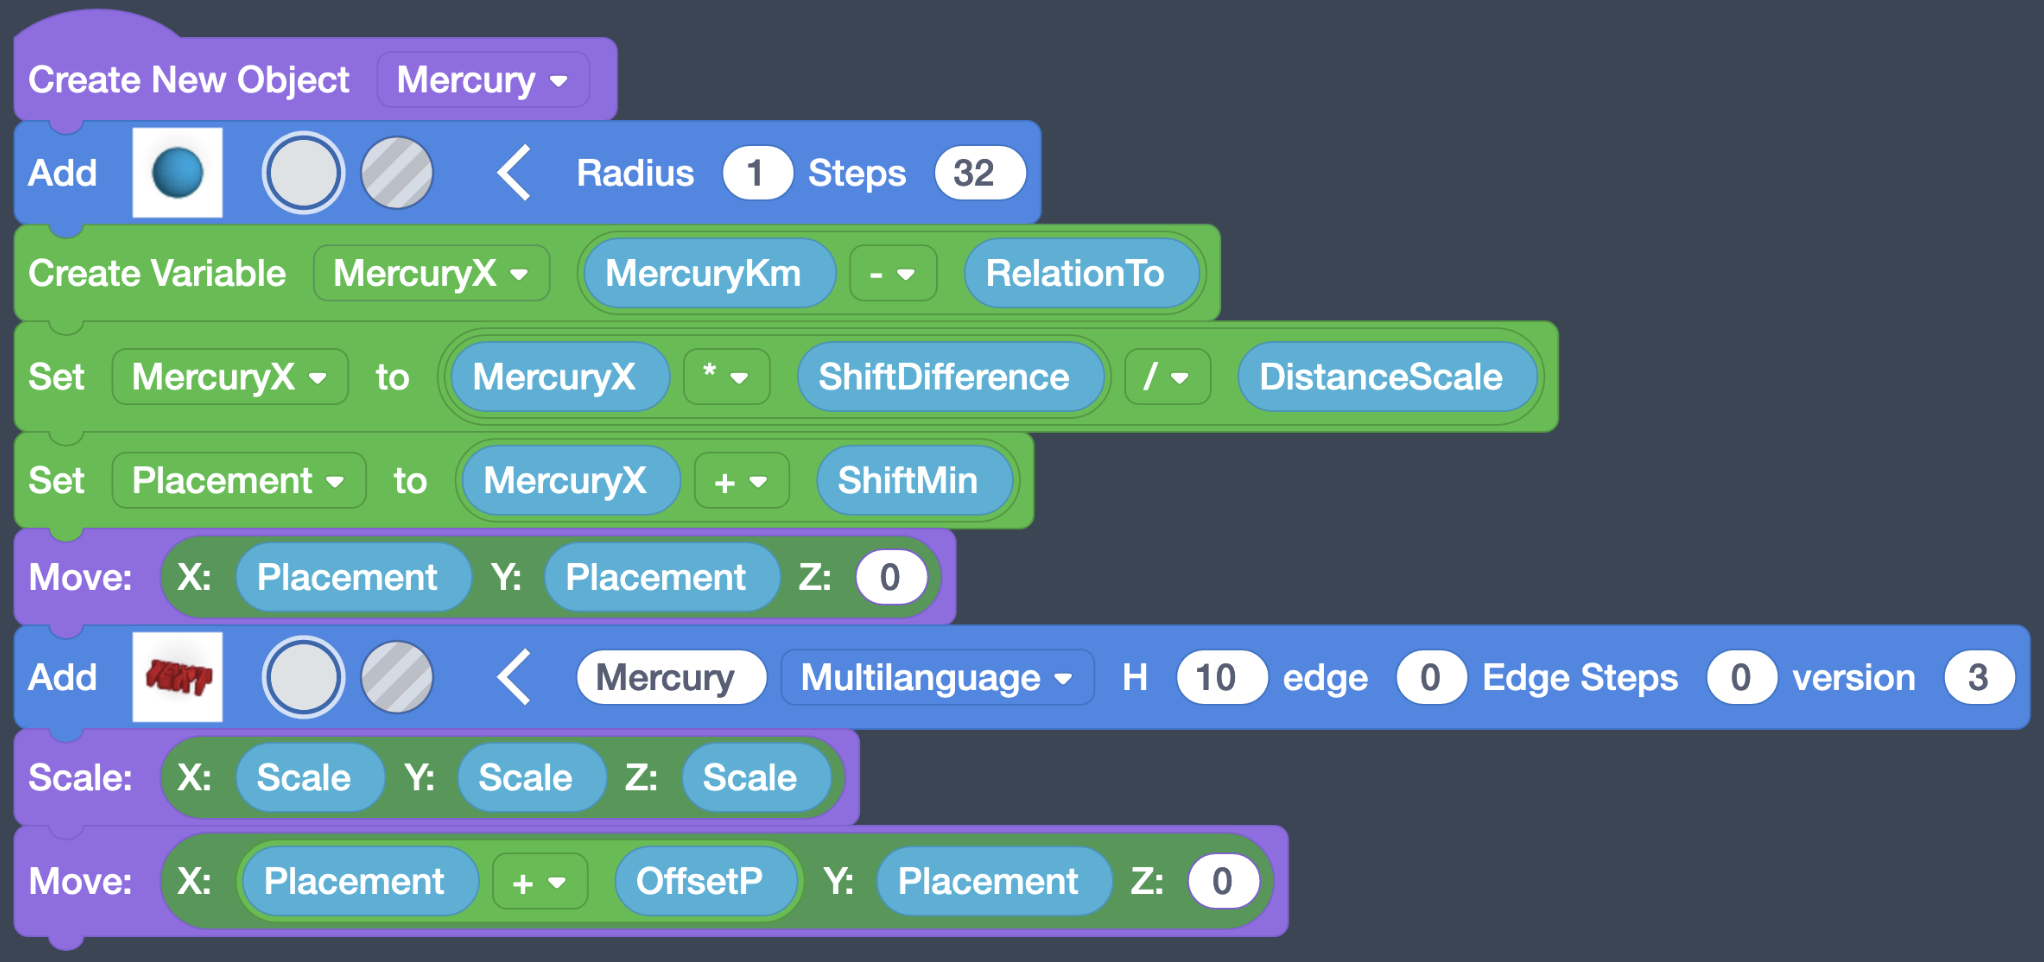
Task: Edit the Radius value field
Action: (x=757, y=172)
